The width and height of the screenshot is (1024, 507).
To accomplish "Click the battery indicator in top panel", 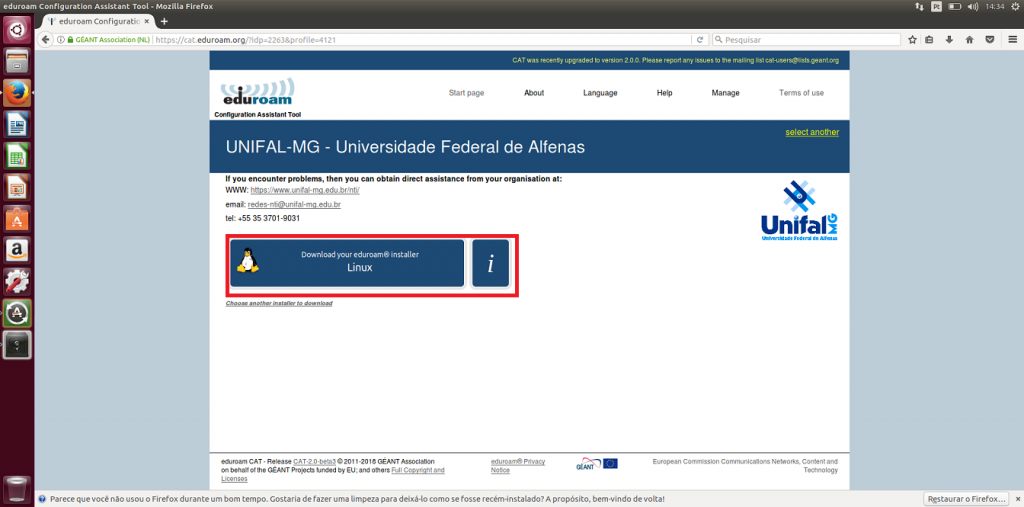I will (x=955, y=6).
